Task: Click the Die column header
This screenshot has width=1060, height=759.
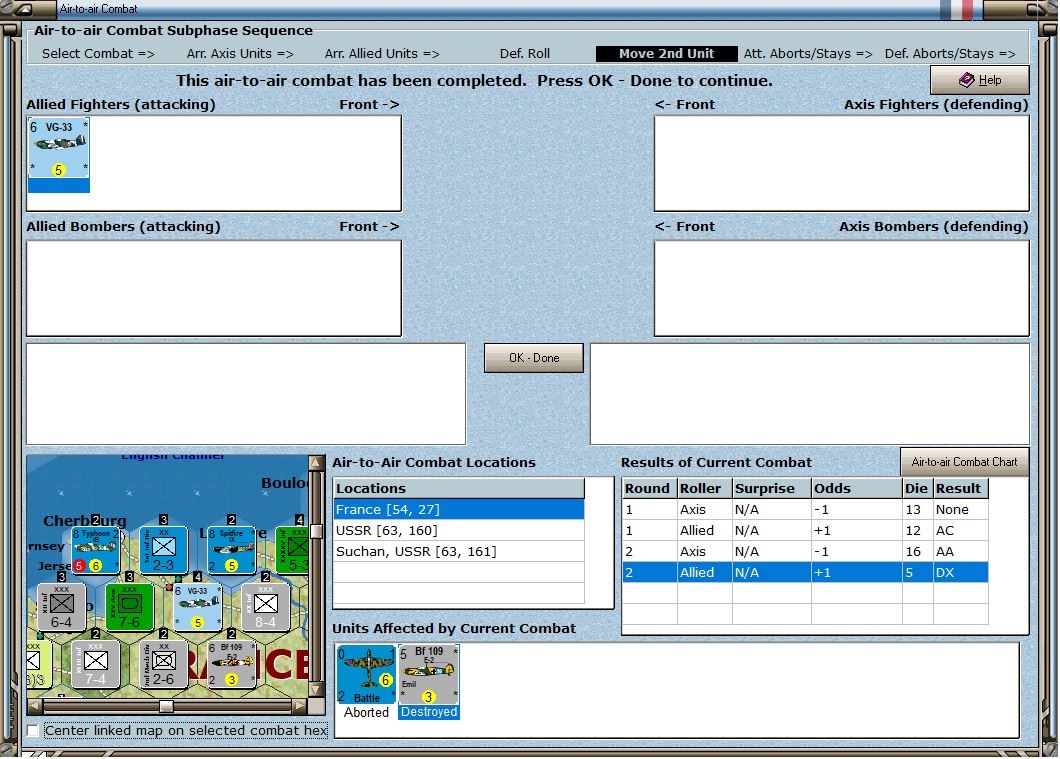Action: point(917,488)
